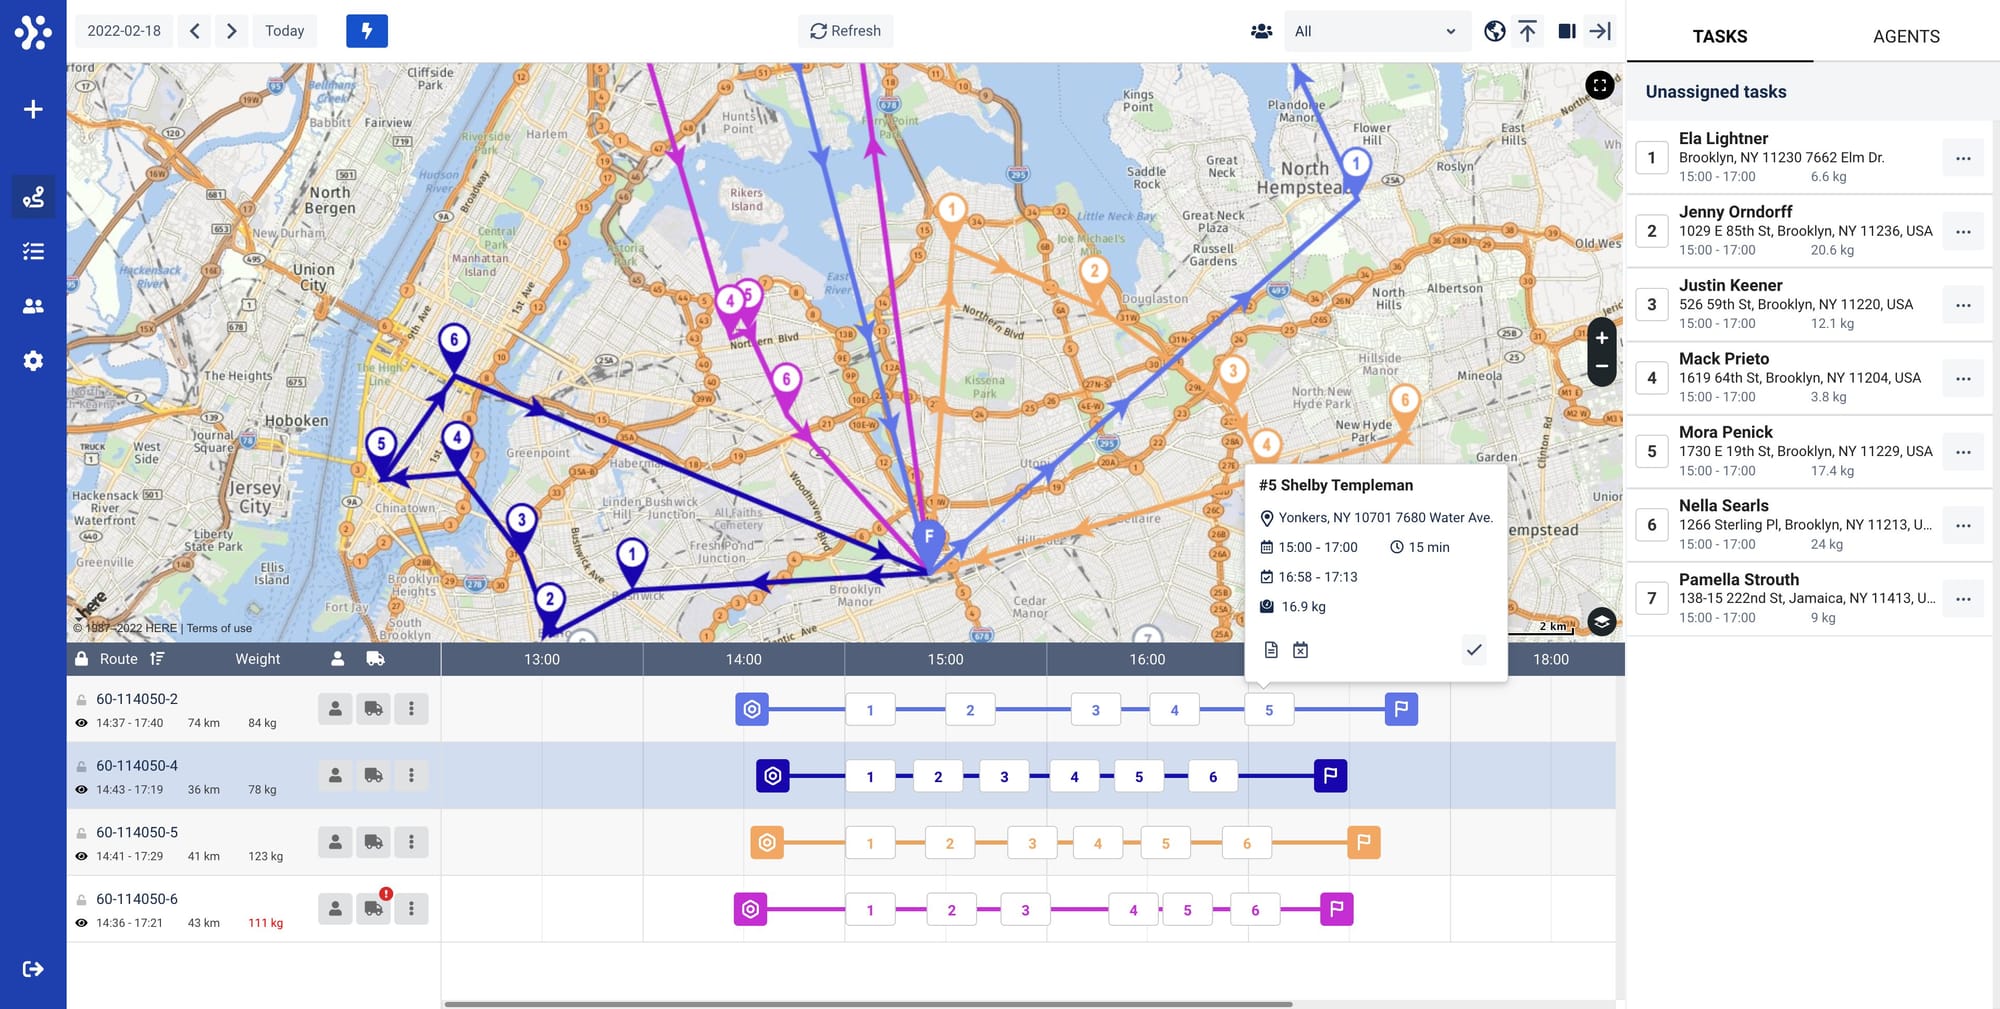Toggle visibility eye for route 60-114050-2

[x=82, y=723]
